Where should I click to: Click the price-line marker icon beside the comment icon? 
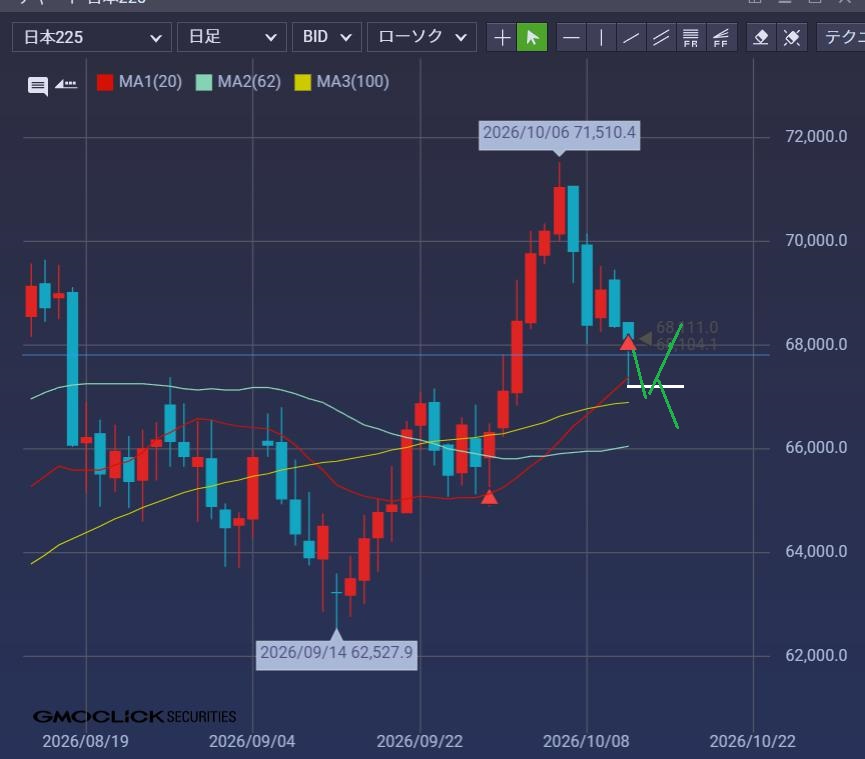(66, 84)
